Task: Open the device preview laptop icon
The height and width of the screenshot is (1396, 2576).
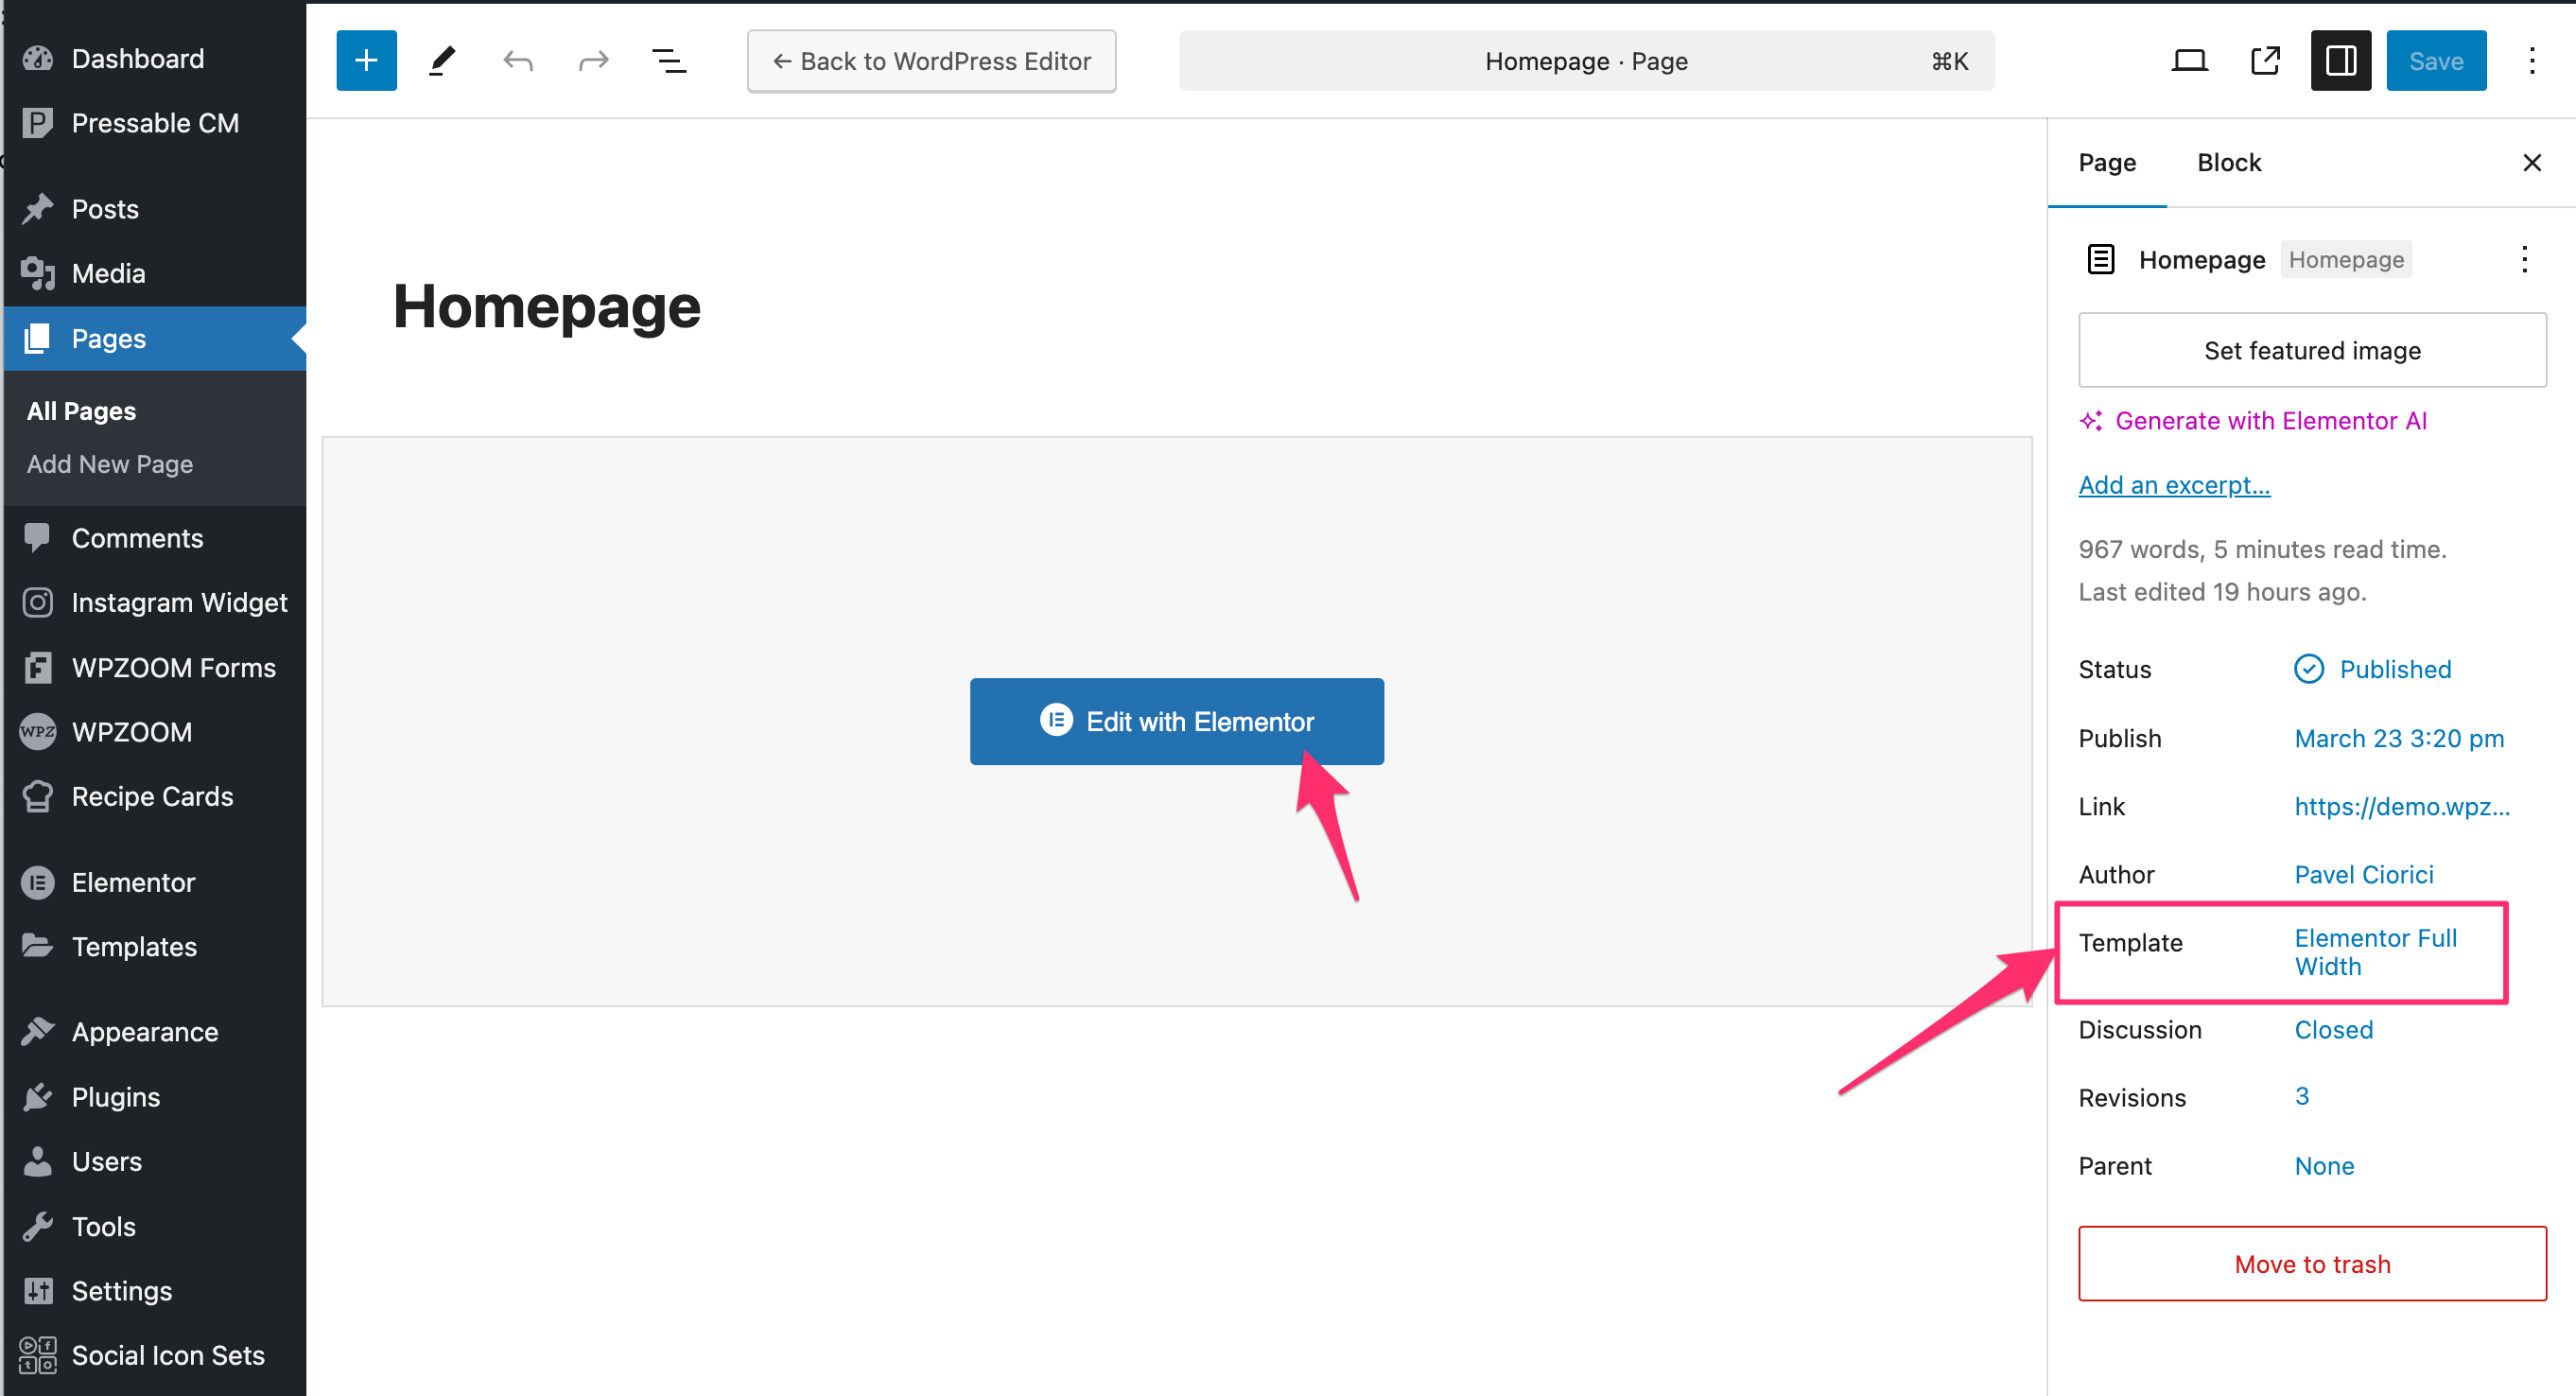Action: [2189, 61]
